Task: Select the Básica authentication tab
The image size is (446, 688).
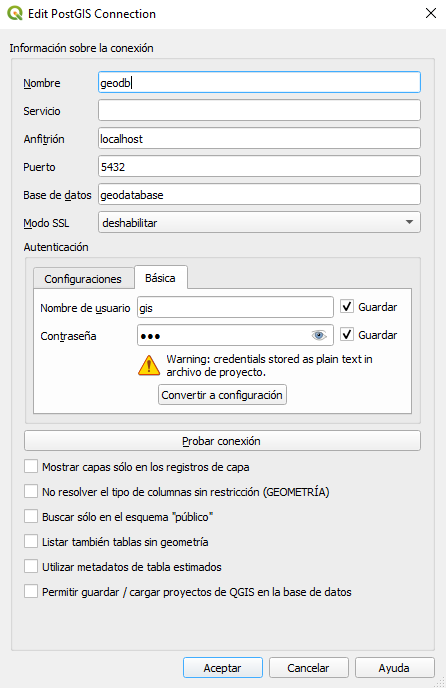Action: (161, 277)
